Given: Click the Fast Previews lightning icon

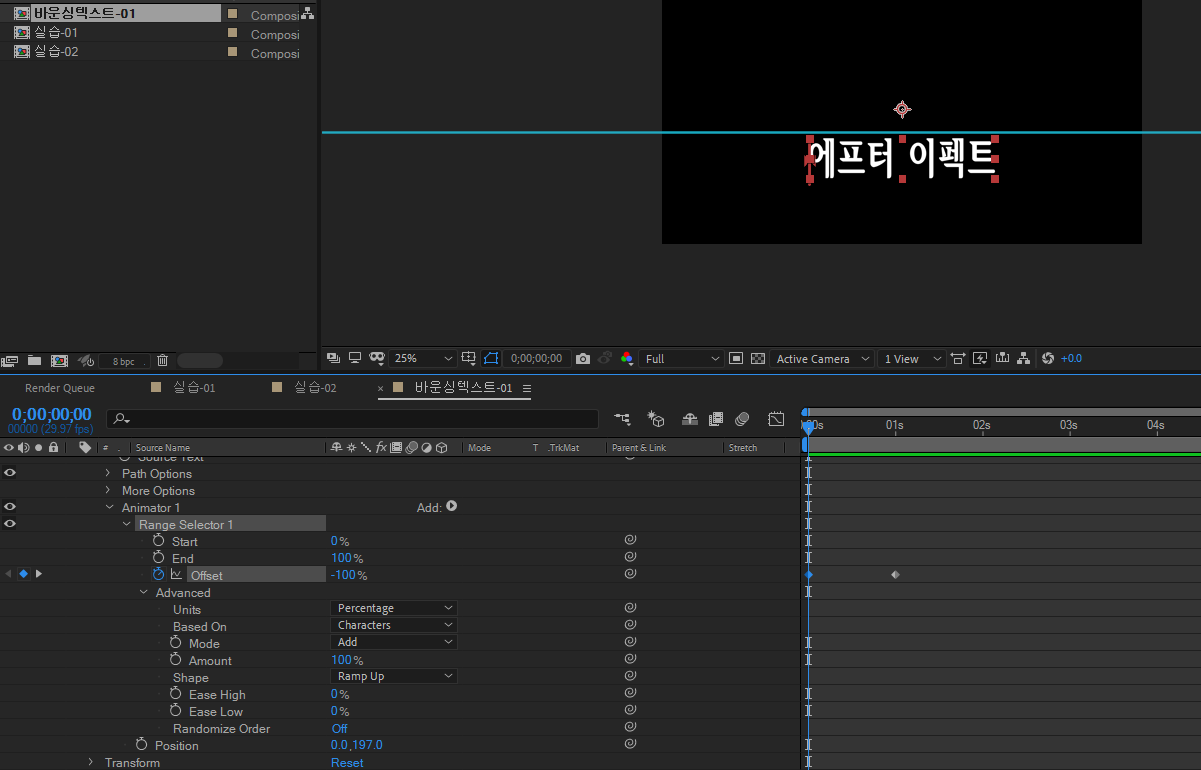Looking at the screenshot, I should (980, 358).
